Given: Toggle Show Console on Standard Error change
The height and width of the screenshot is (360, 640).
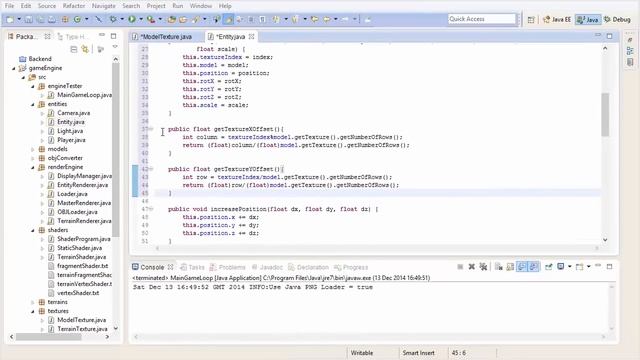Looking at the screenshot, I should click(x=533, y=267).
